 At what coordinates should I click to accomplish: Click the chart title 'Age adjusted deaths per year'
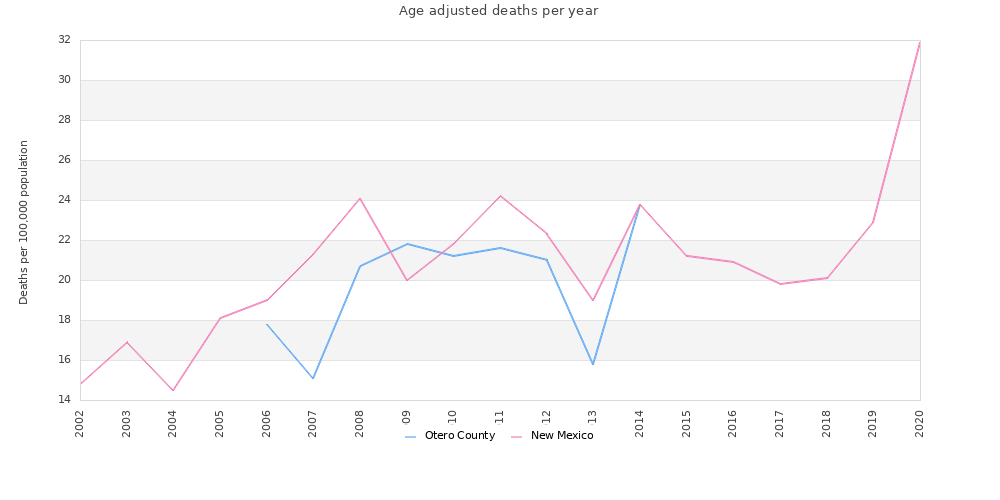point(498,11)
